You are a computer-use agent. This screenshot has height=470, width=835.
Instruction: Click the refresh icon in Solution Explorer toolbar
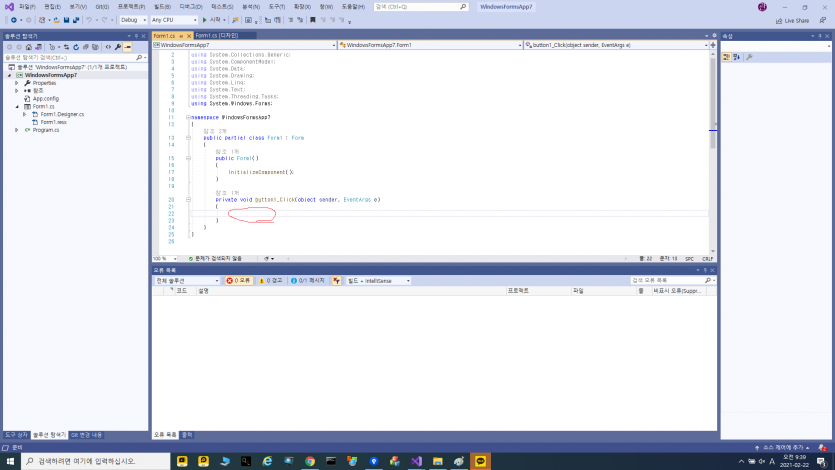point(76,47)
